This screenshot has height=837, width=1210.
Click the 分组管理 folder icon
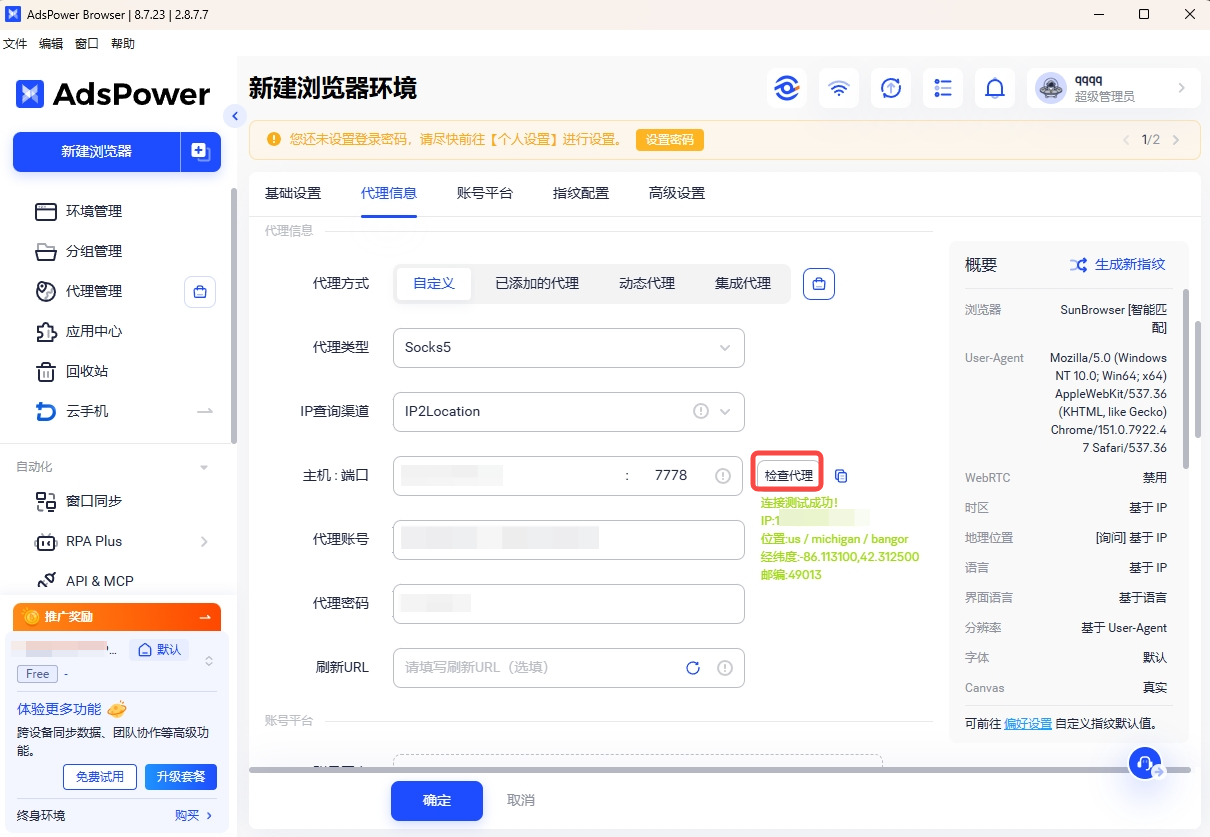pyautogui.click(x=45, y=251)
